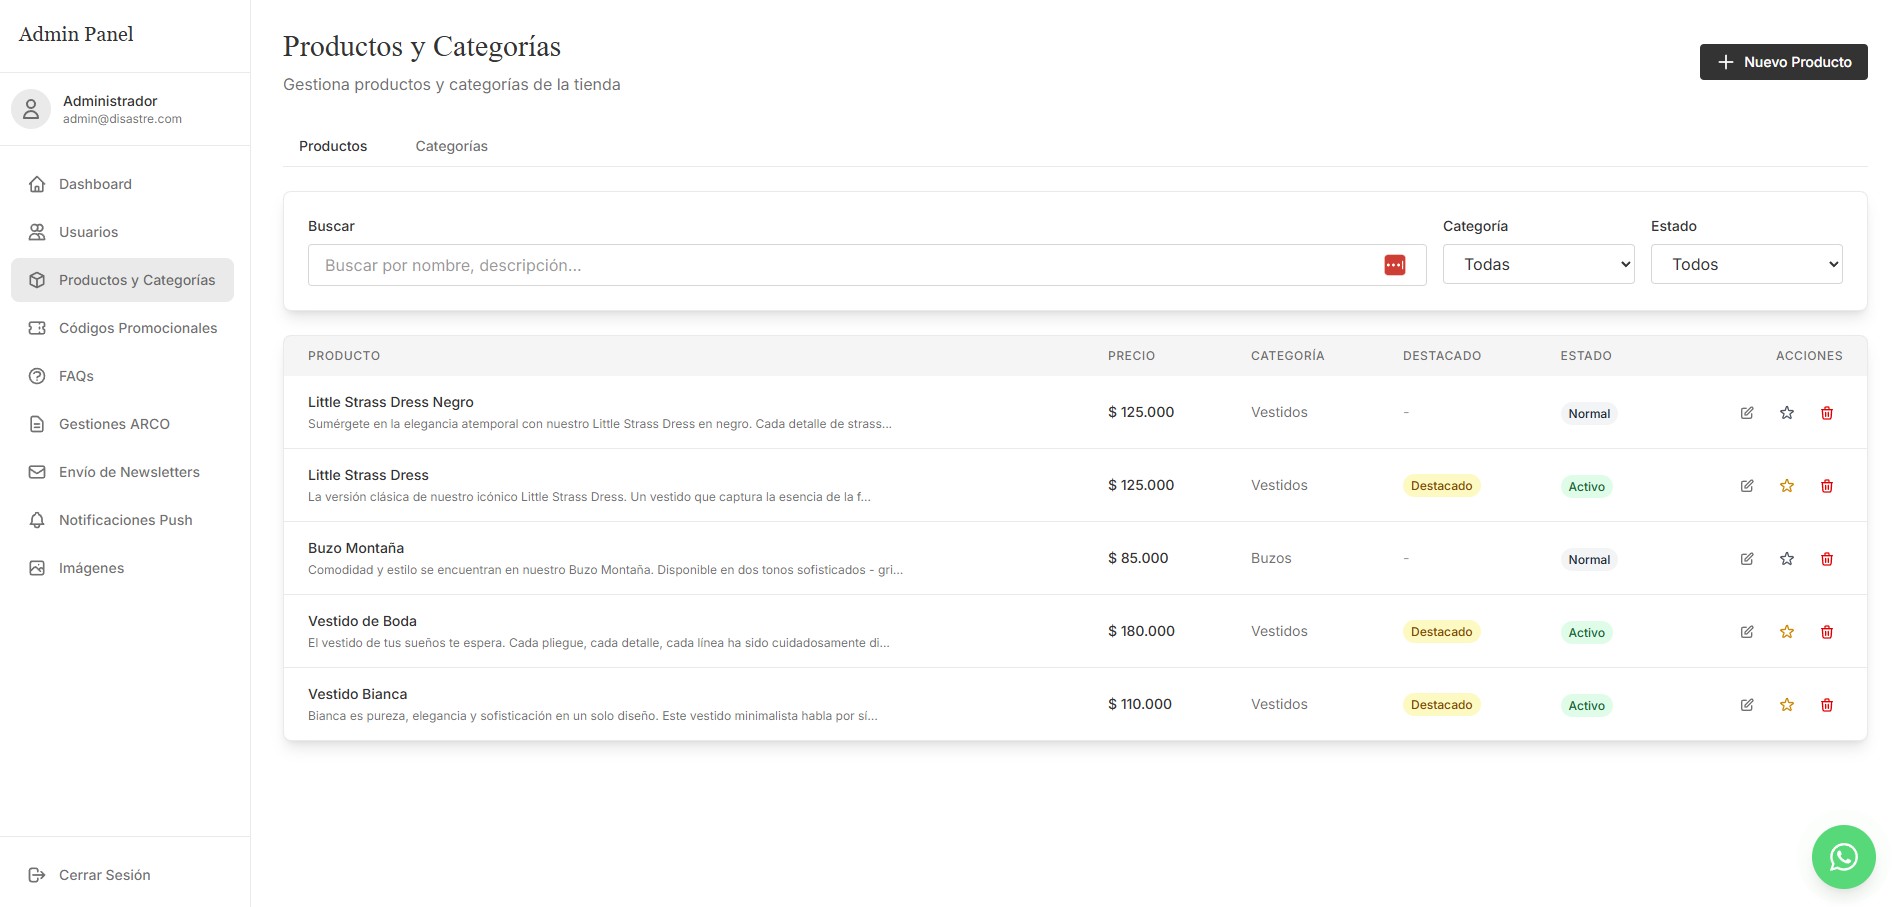1893x907 pixels.
Task: Open the Categoría filter dropdown
Action: click(1538, 264)
